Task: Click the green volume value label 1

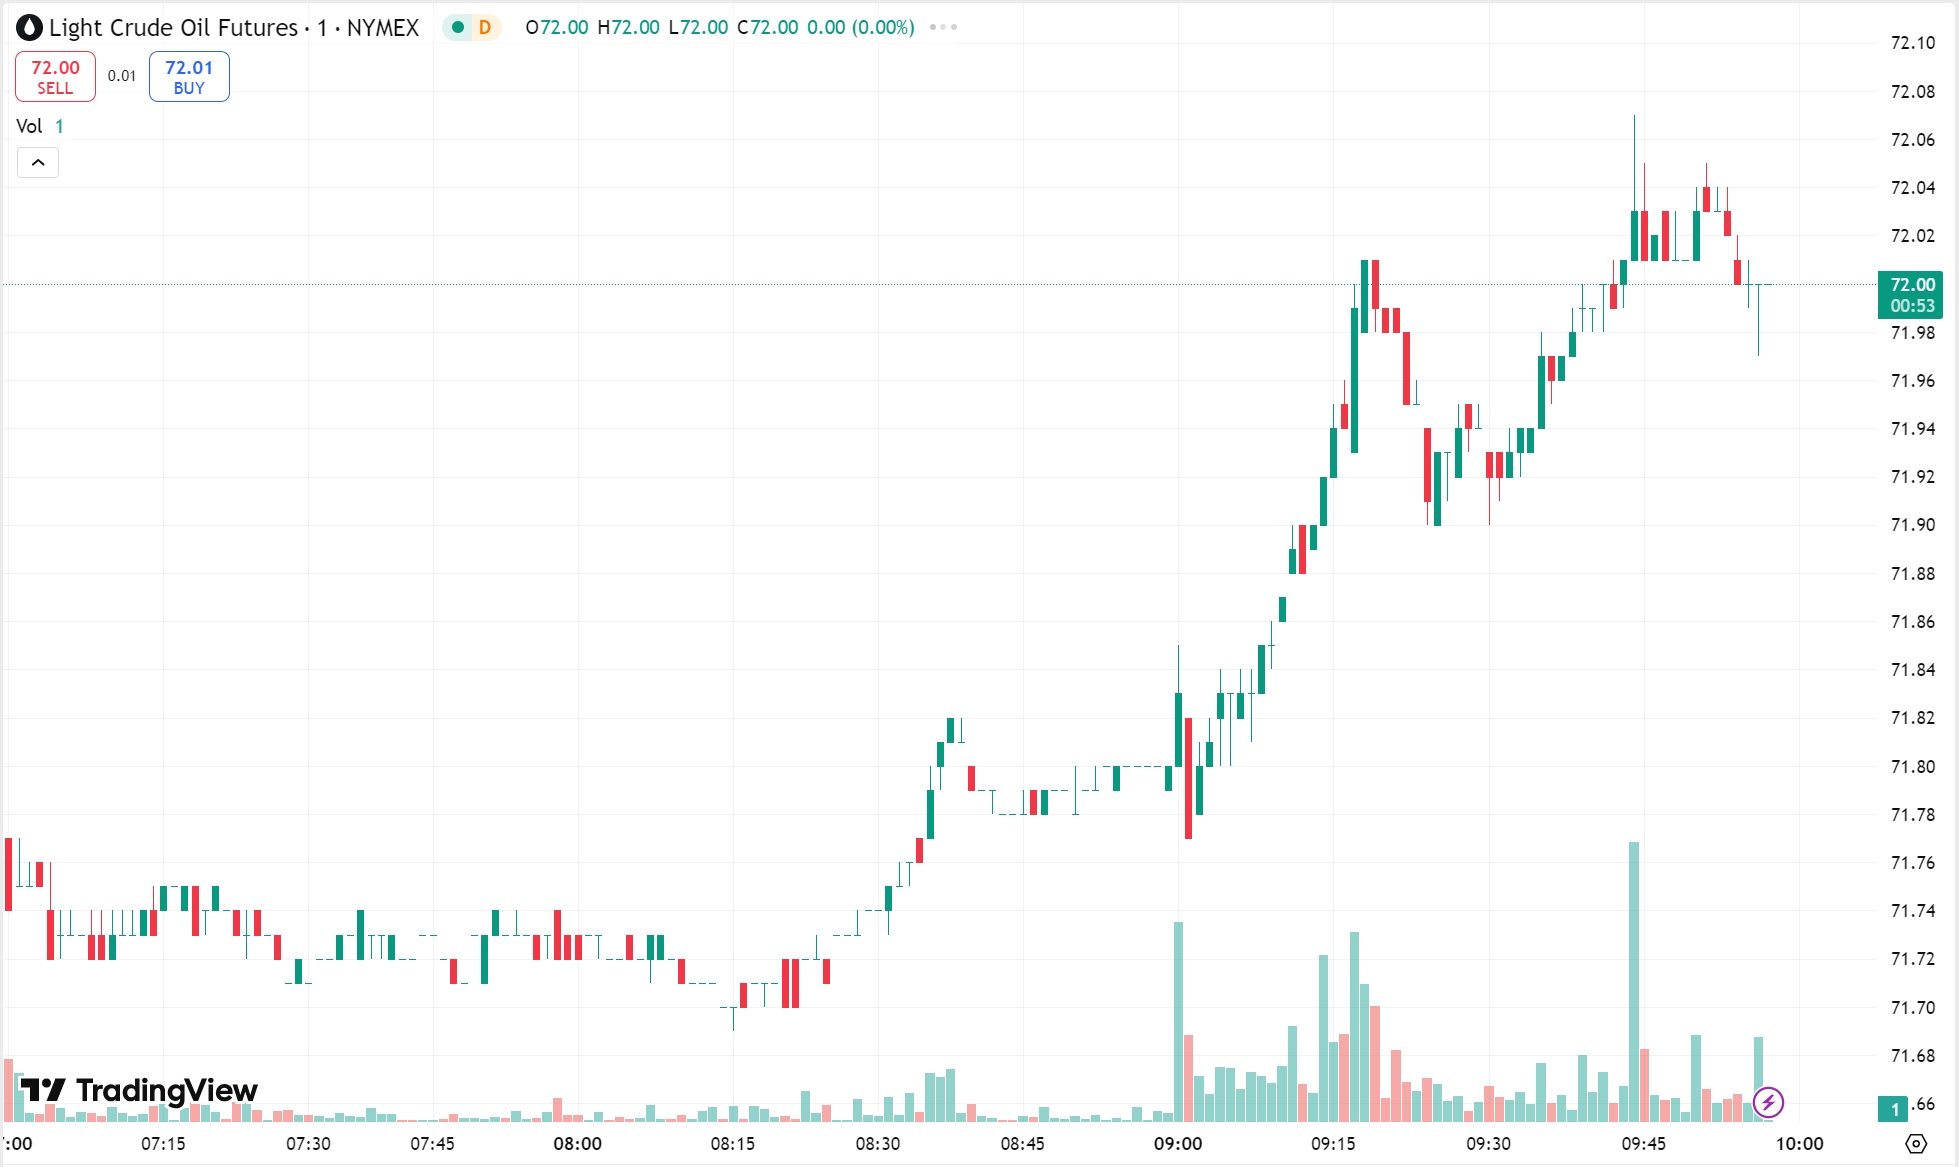Action: (x=1894, y=1108)
